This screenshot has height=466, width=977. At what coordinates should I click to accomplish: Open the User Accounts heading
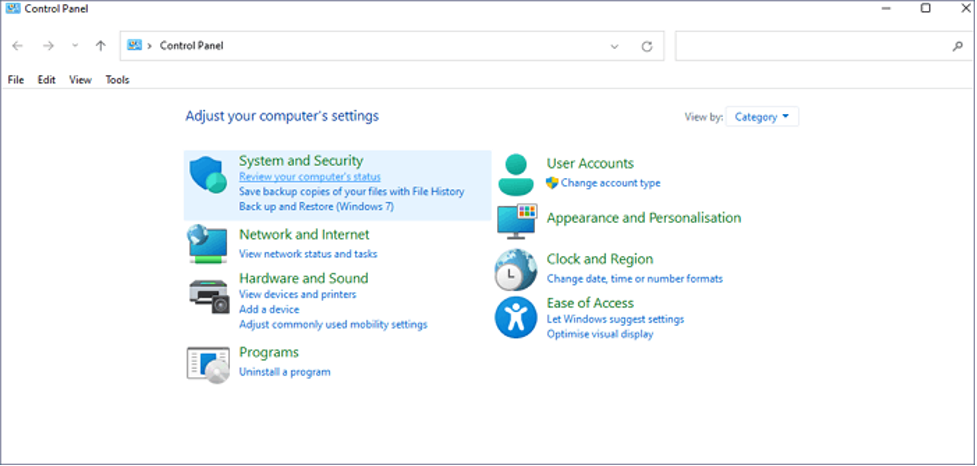point(590,163)
